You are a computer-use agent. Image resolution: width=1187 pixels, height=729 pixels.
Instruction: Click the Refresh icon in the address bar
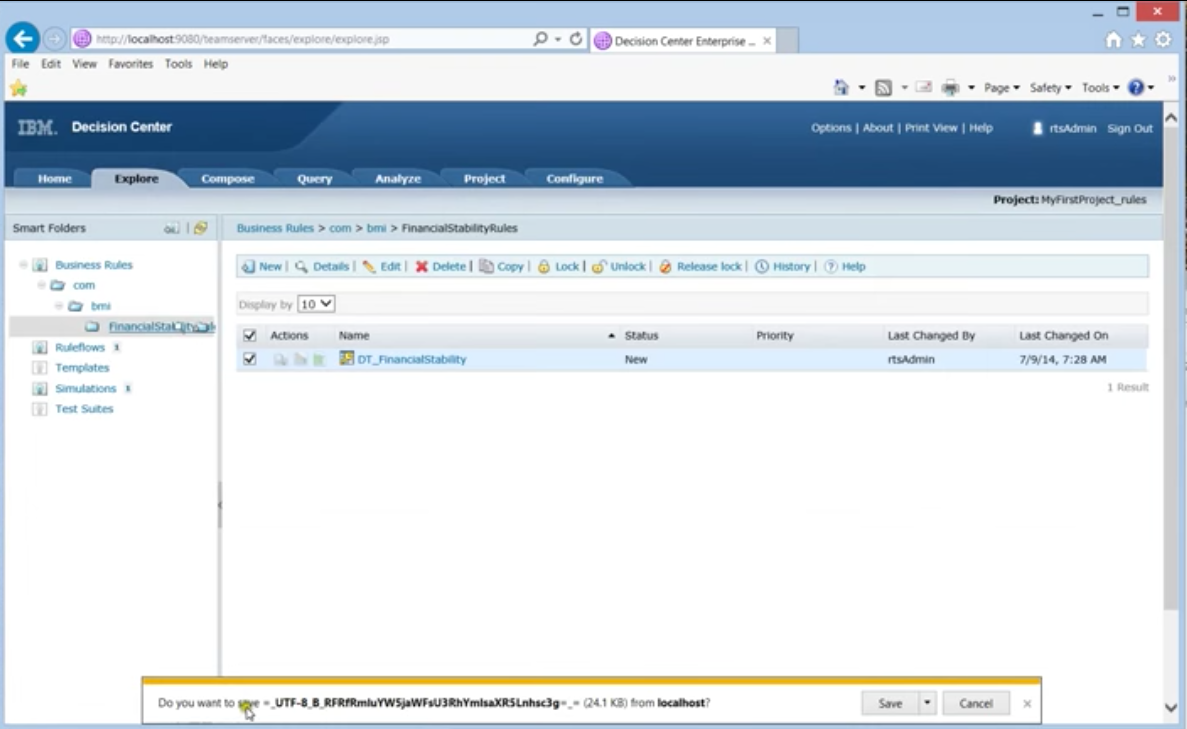576,39
